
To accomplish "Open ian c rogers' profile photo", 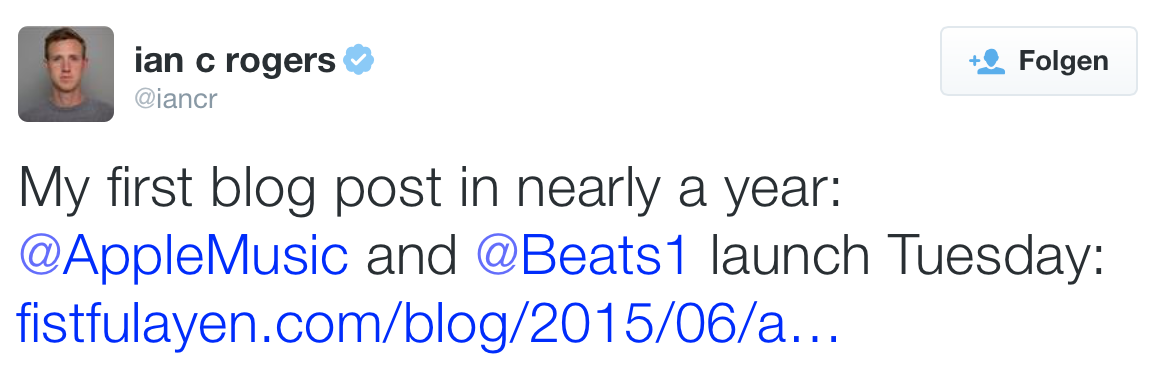I will [x=66, y=74].
